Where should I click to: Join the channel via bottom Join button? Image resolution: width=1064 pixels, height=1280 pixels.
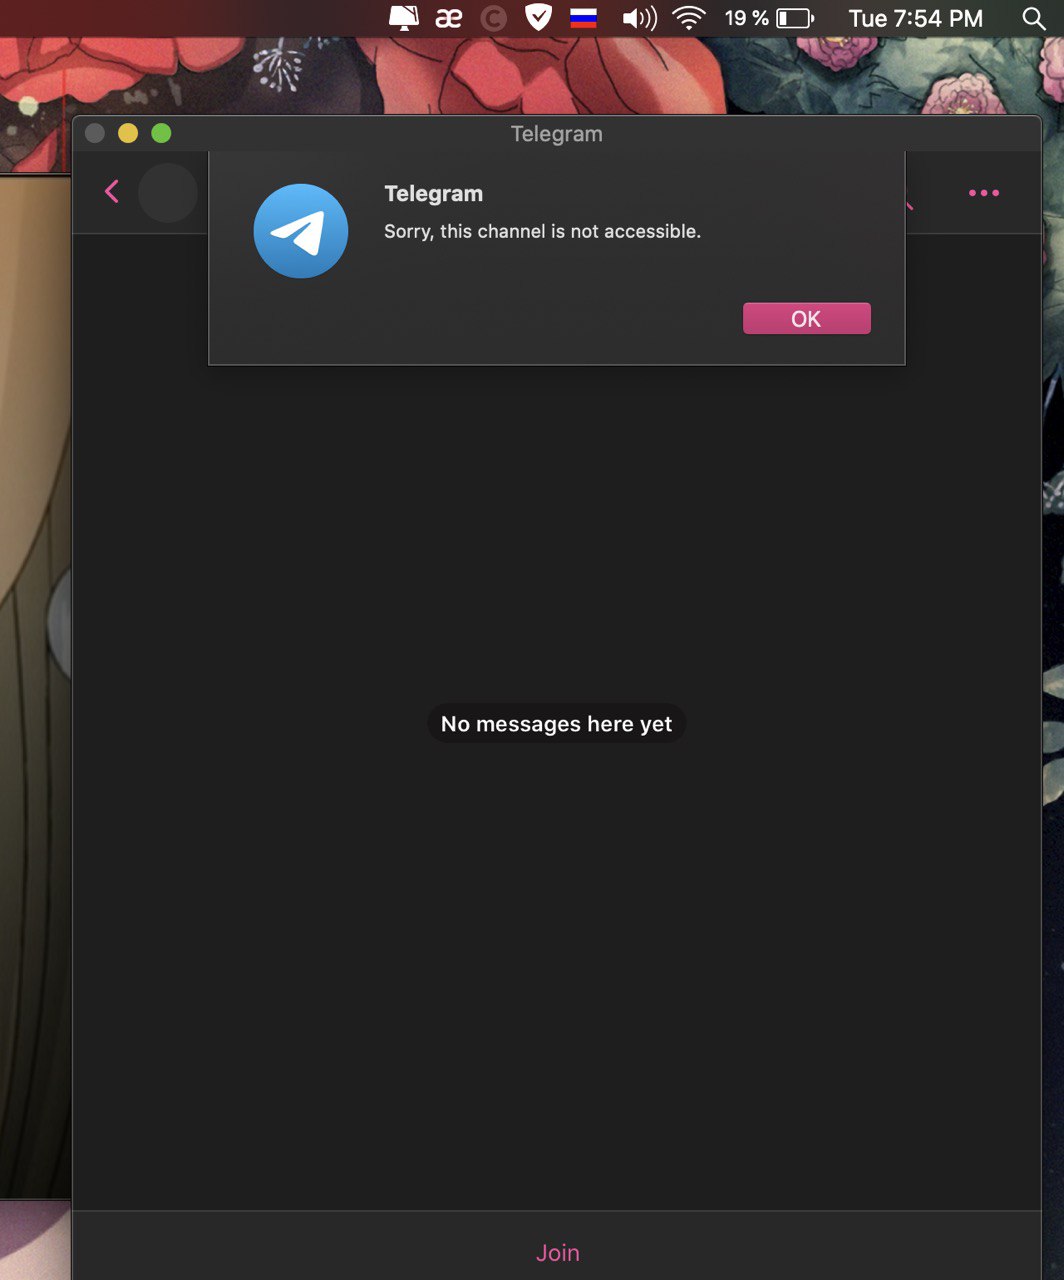click(557, 1253)
